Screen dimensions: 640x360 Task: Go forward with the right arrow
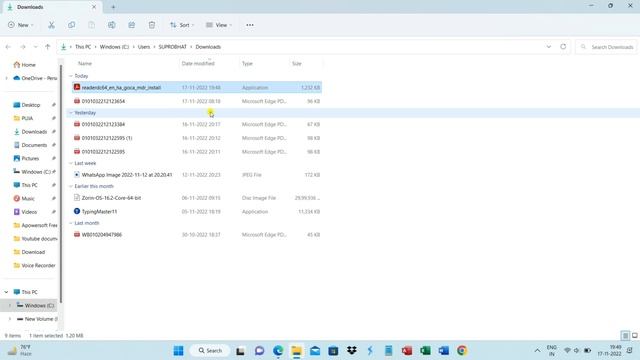pyautogui.click(x=23, y=47)
